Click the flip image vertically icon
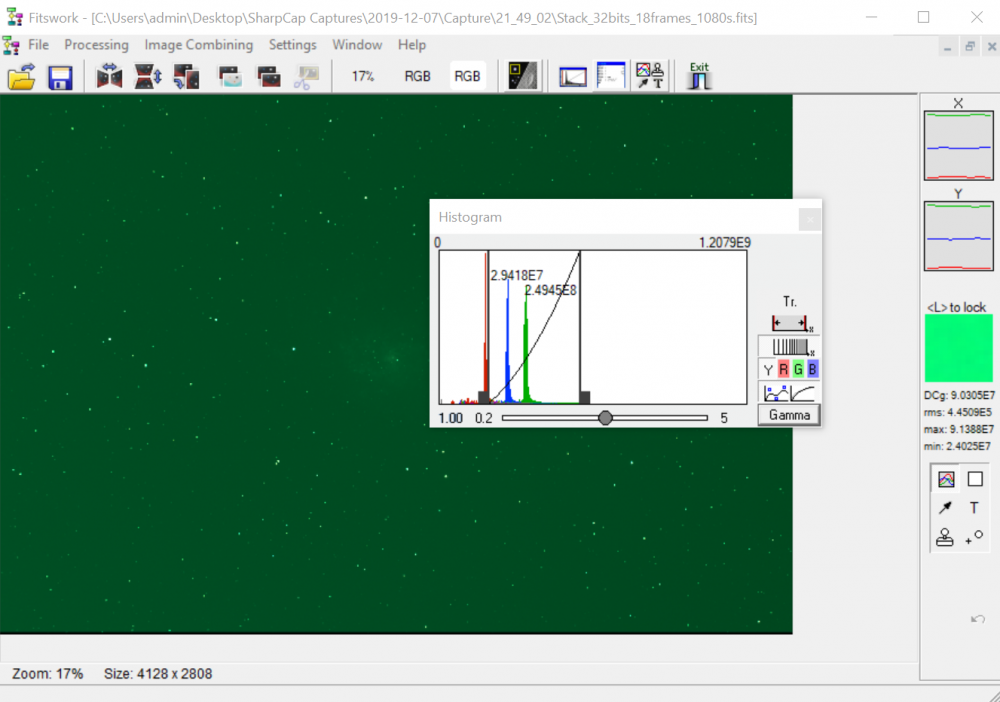Screen dimensions: 1000x702 click(148, 77)
